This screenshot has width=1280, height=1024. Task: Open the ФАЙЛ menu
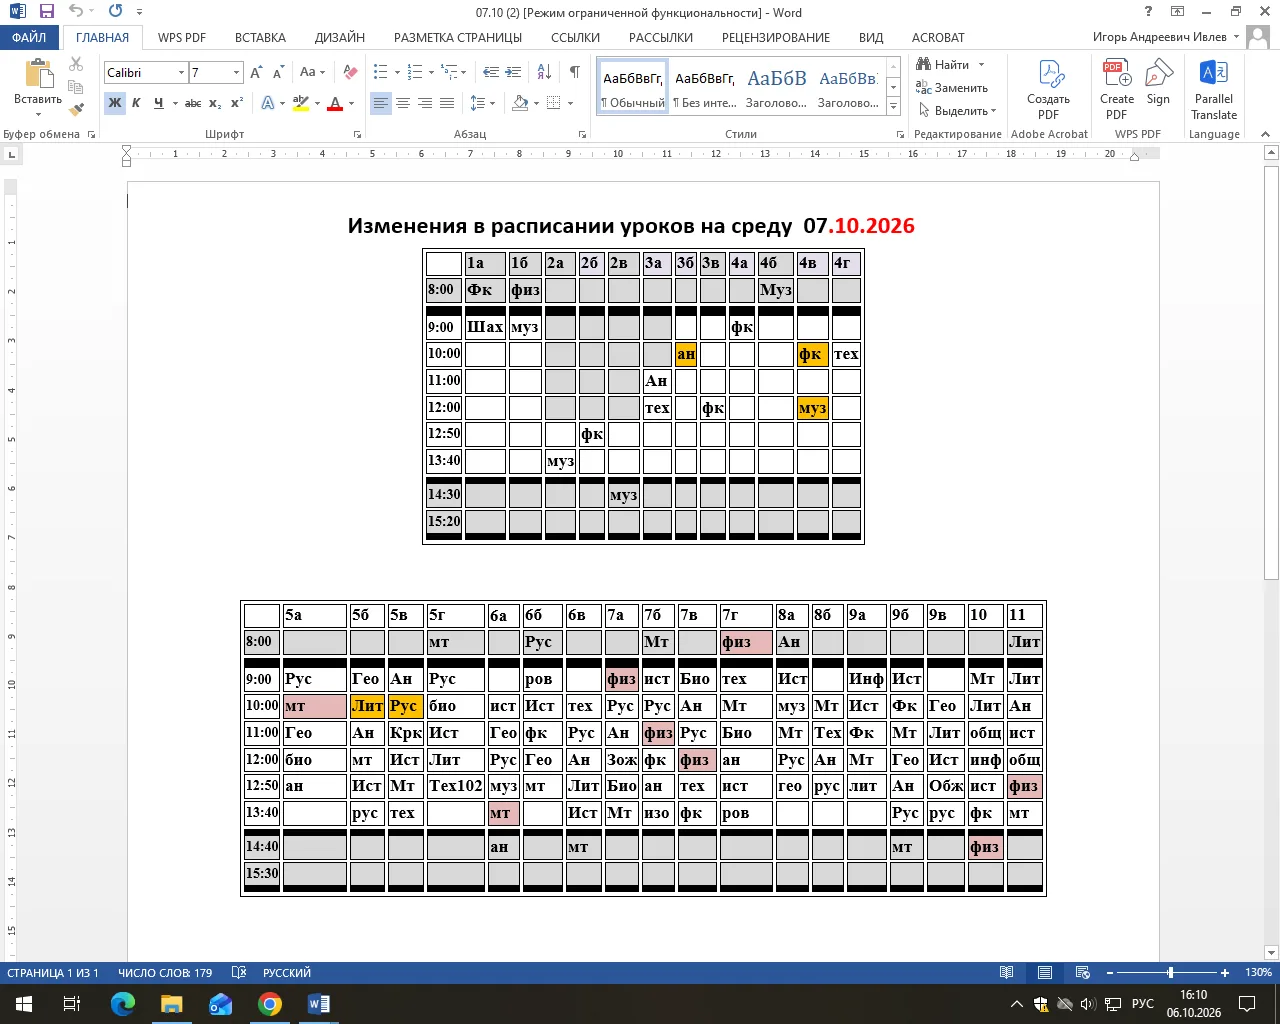29,37
